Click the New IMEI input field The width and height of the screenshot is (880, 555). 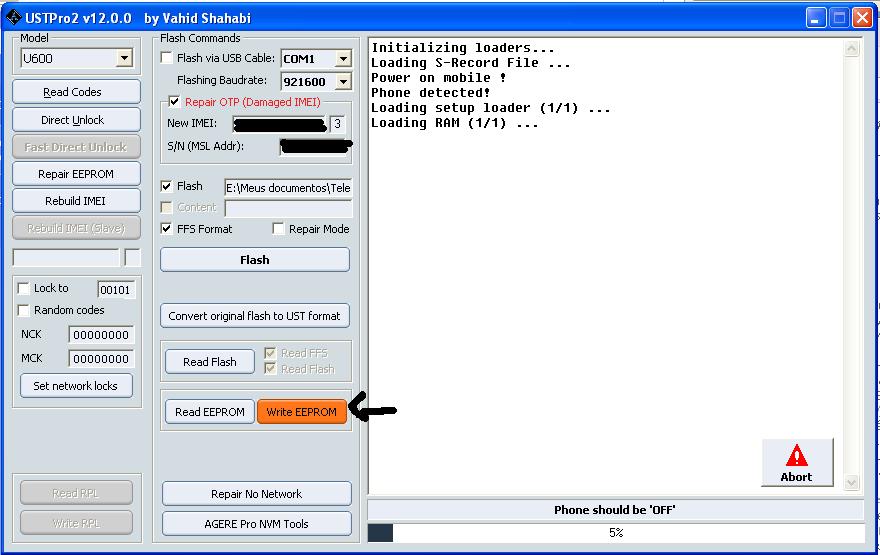(x=279, y=123)
